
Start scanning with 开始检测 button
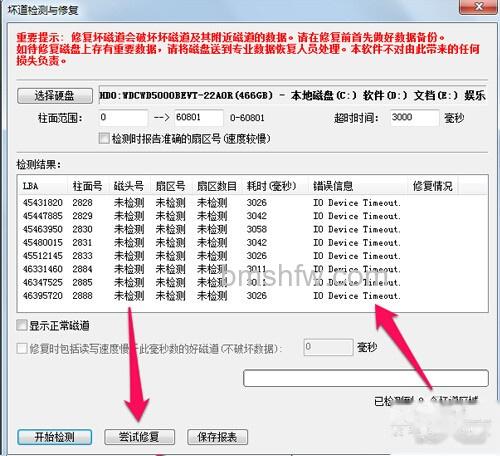click(54, 437)
